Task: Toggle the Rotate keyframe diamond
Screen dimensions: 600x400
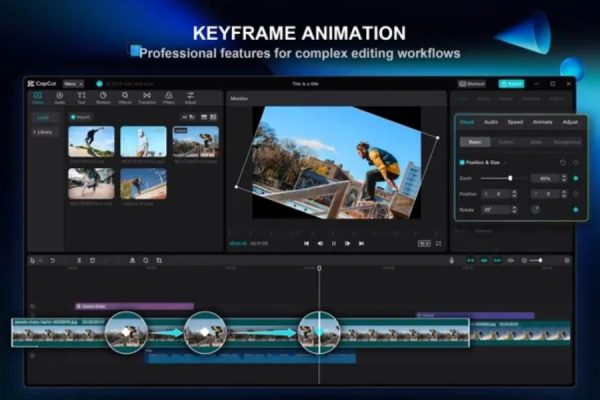Action: coord(575,209)
